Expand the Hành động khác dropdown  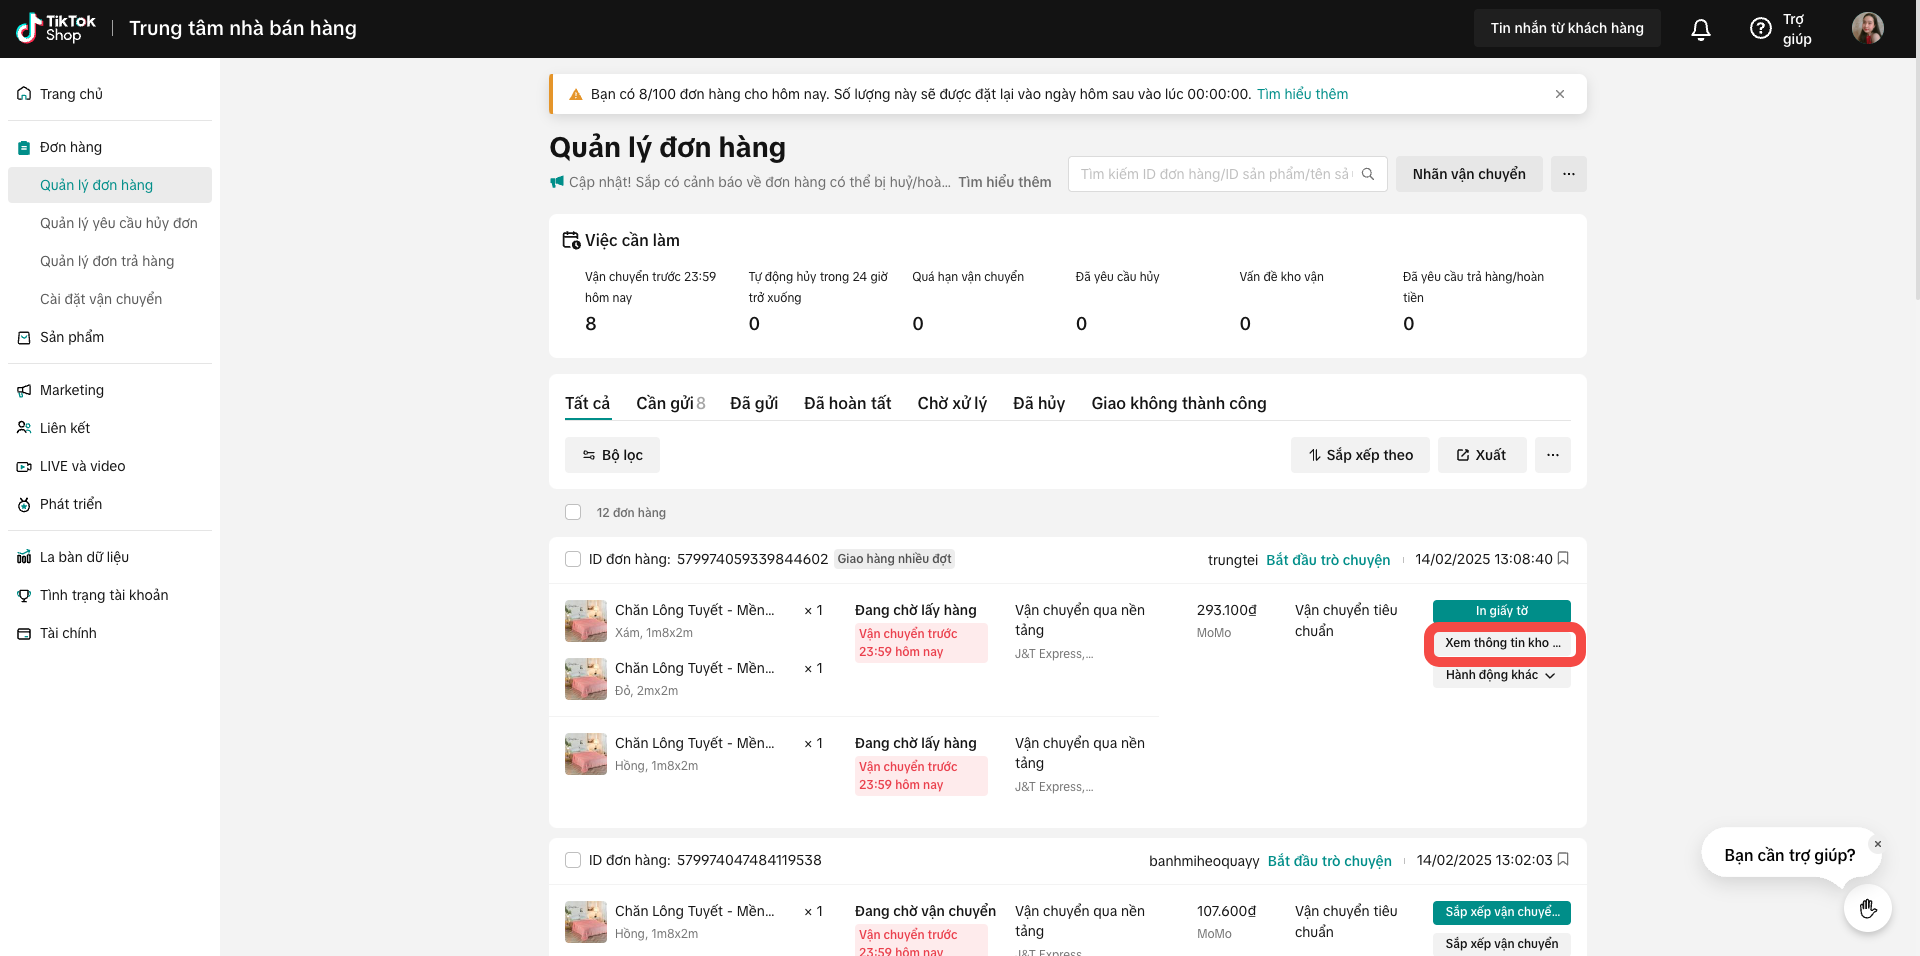(x=1500, y=675)
